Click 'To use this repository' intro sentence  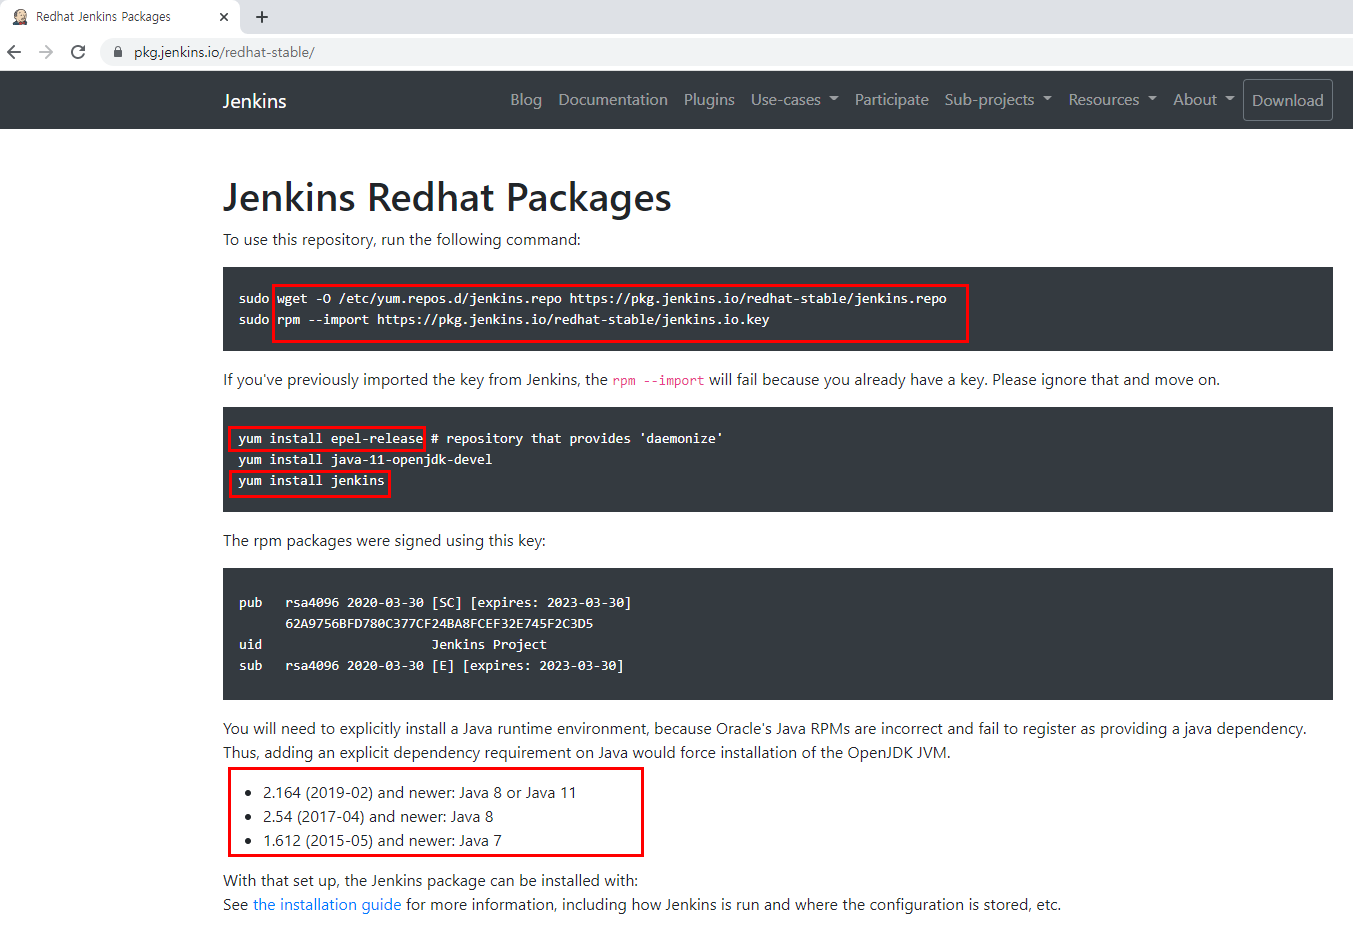(401, 240)
